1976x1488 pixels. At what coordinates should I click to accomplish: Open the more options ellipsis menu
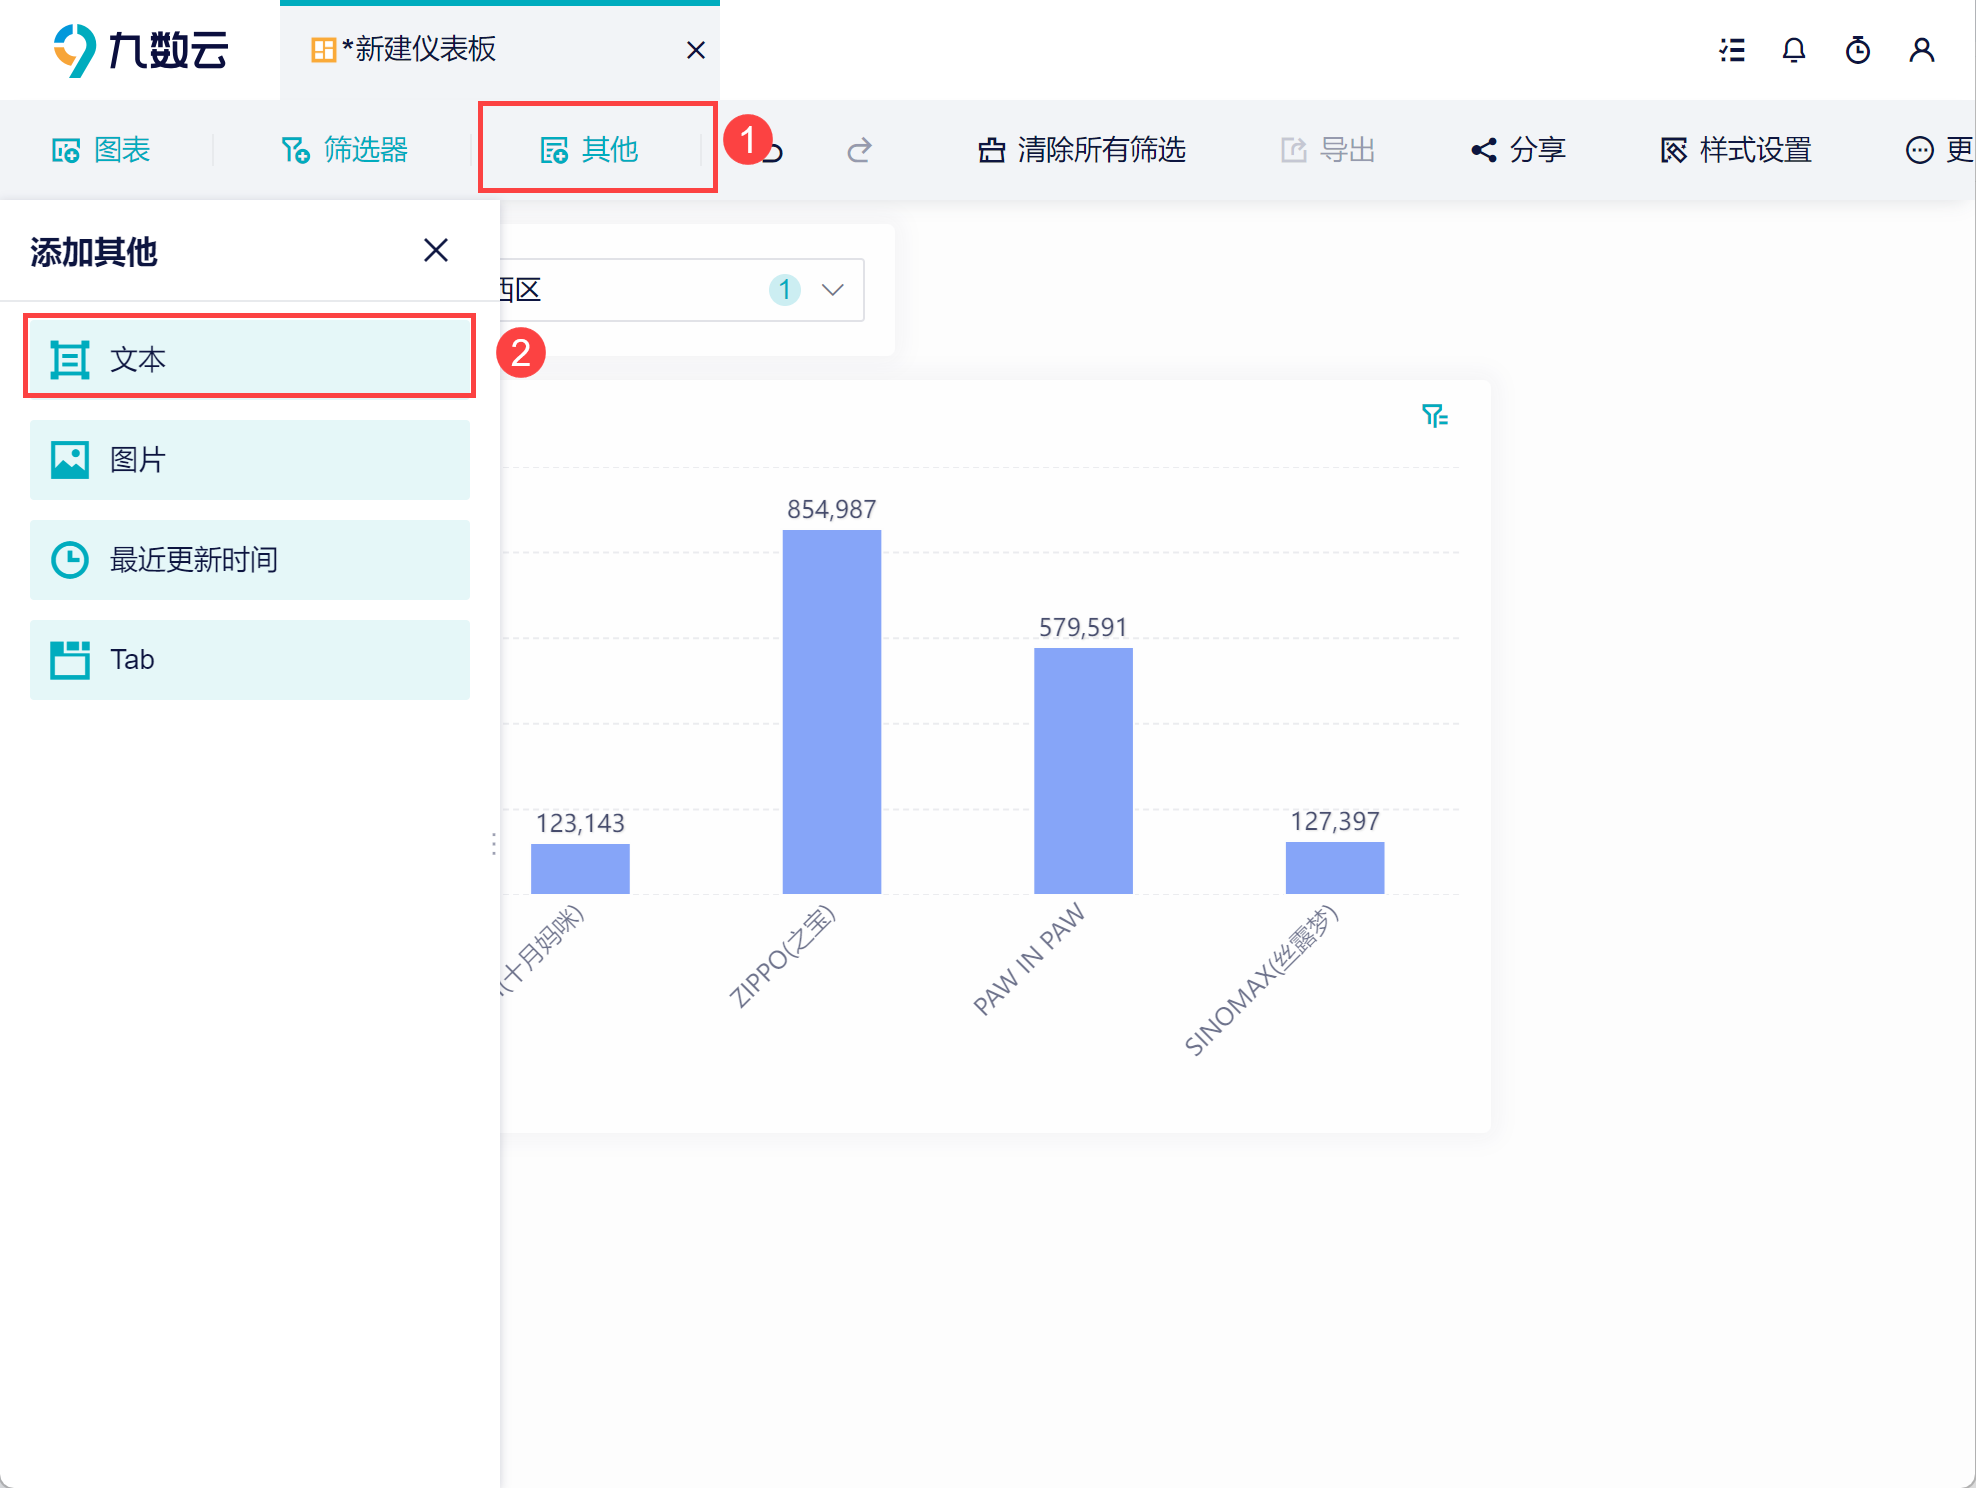[1939, 150]
